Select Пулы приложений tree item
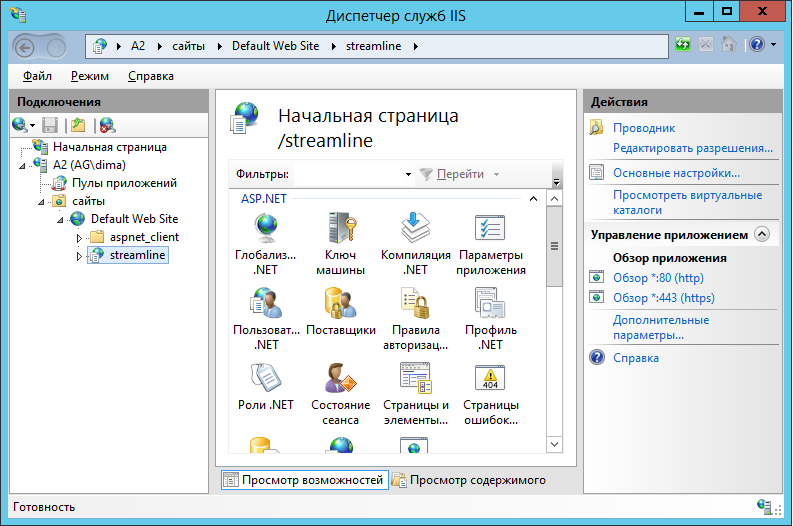The height and width of the screenshot is (526, 793). (x=124, y=183)
